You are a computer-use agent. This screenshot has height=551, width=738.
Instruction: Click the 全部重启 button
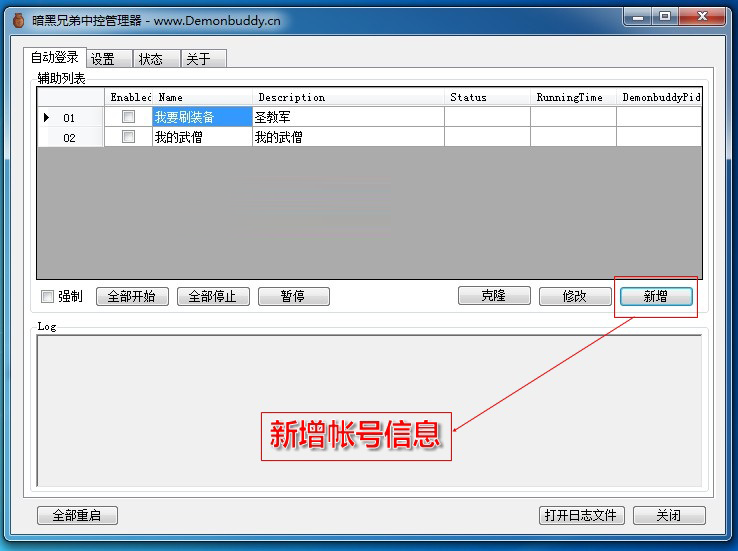click(x=77, y=515)
